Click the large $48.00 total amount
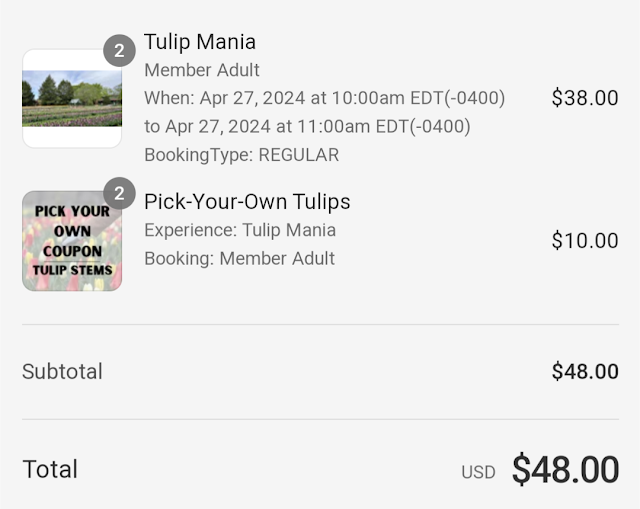The image size is (640, 509). pos(566,469)
